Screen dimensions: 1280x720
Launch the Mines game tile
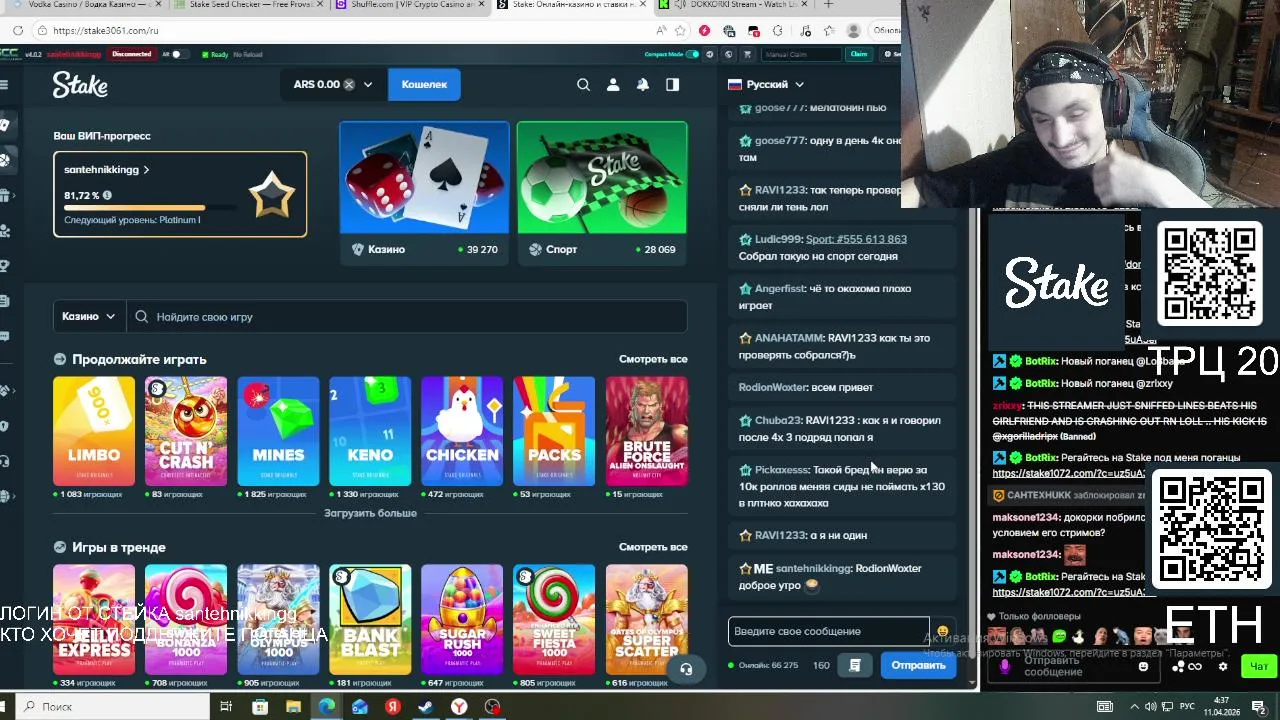[278, 431]
